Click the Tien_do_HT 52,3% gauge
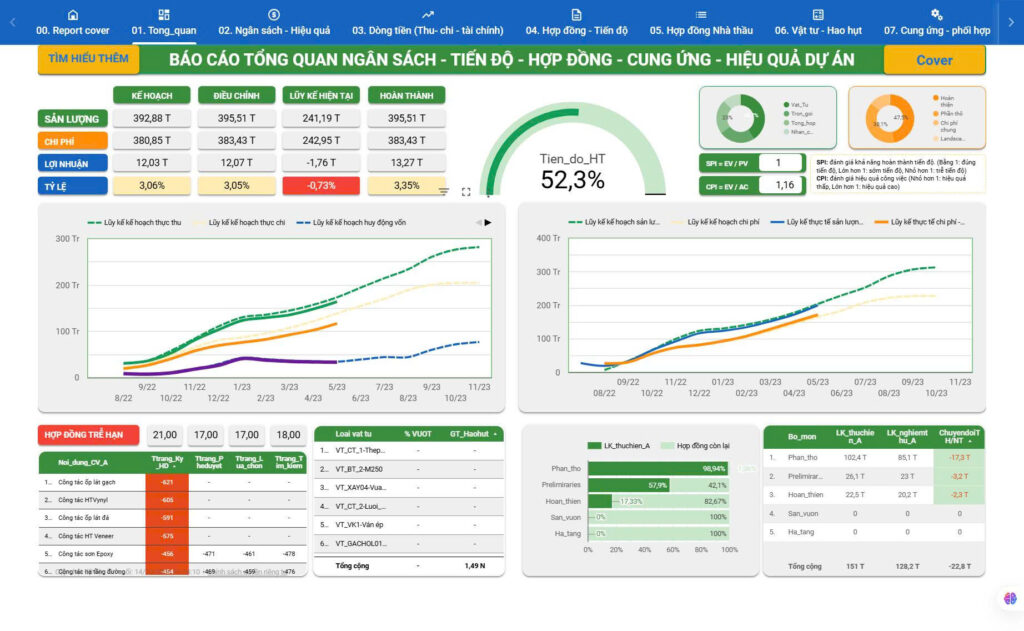The width and height of the screenshot is (1024, 631). coord(573,150)
